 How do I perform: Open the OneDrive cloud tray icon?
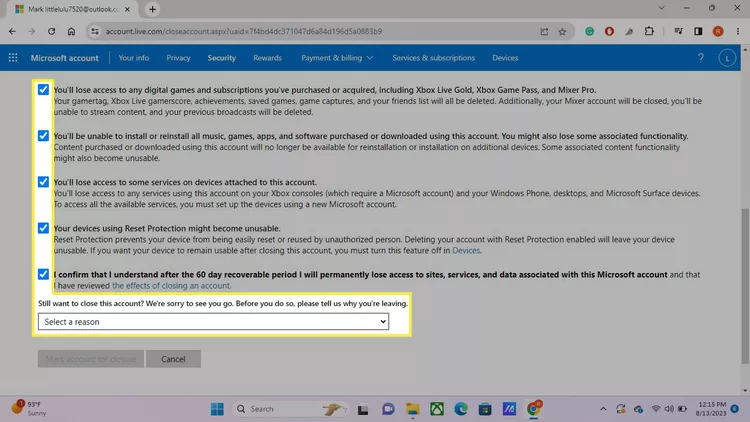click(x=638, y=409)
